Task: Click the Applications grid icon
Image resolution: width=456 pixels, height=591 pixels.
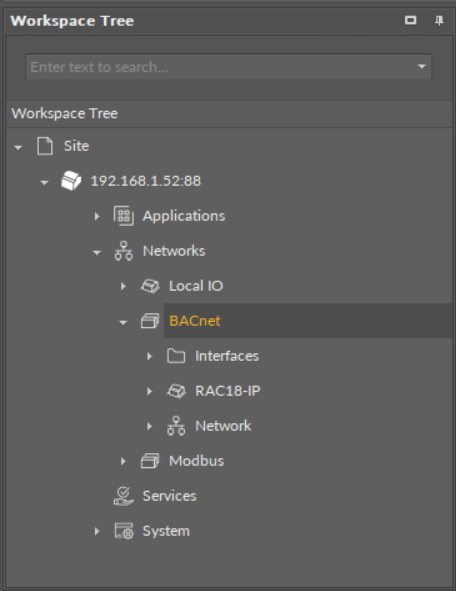Action: click(124, 216)
